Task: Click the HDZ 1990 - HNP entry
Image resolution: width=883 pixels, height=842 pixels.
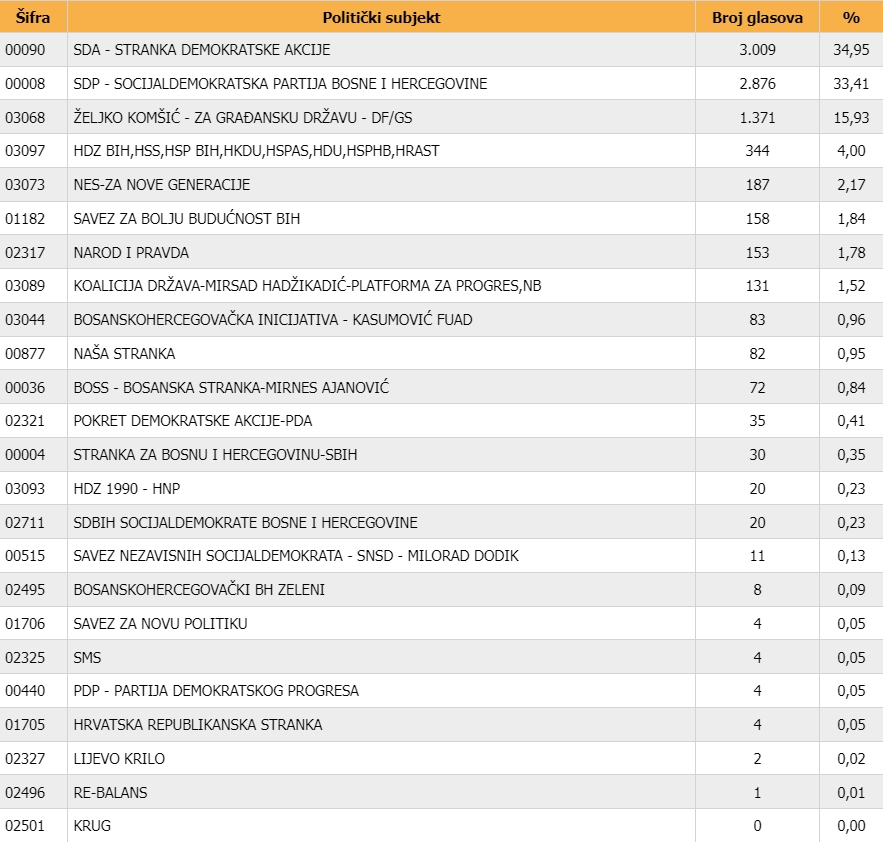Action: pyautogui.click(x=127, y=489)
